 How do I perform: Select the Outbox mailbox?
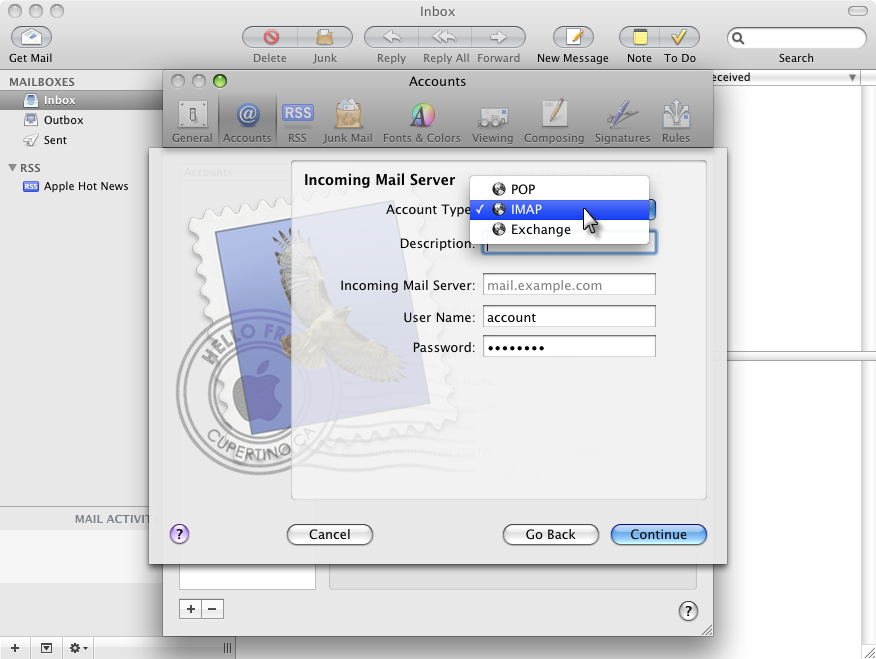click(x=81, y=120)
